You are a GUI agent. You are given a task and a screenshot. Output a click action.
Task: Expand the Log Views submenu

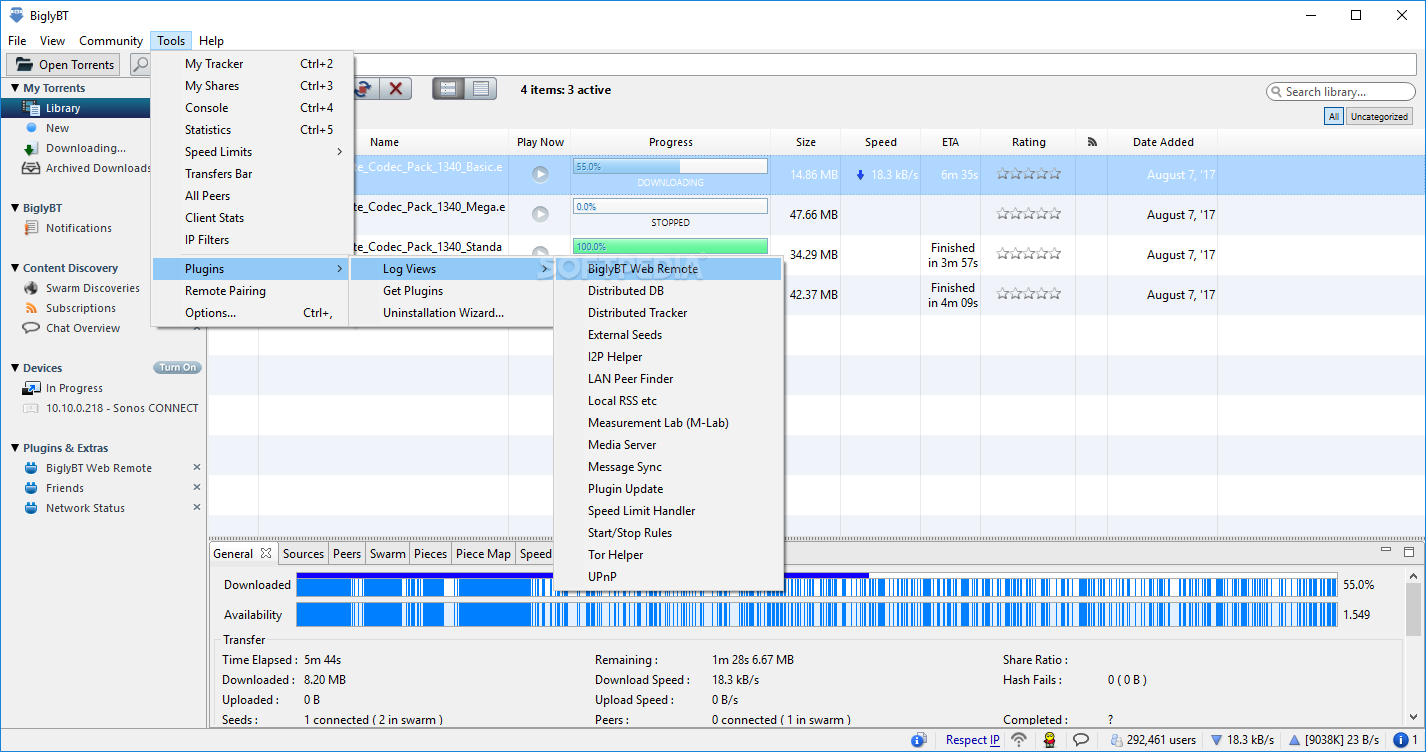coord(452,269)
